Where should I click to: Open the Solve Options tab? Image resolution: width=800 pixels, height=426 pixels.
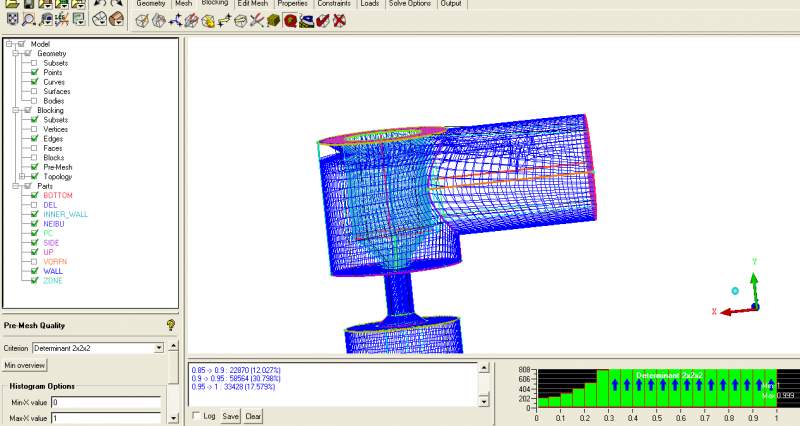point(410,4)
